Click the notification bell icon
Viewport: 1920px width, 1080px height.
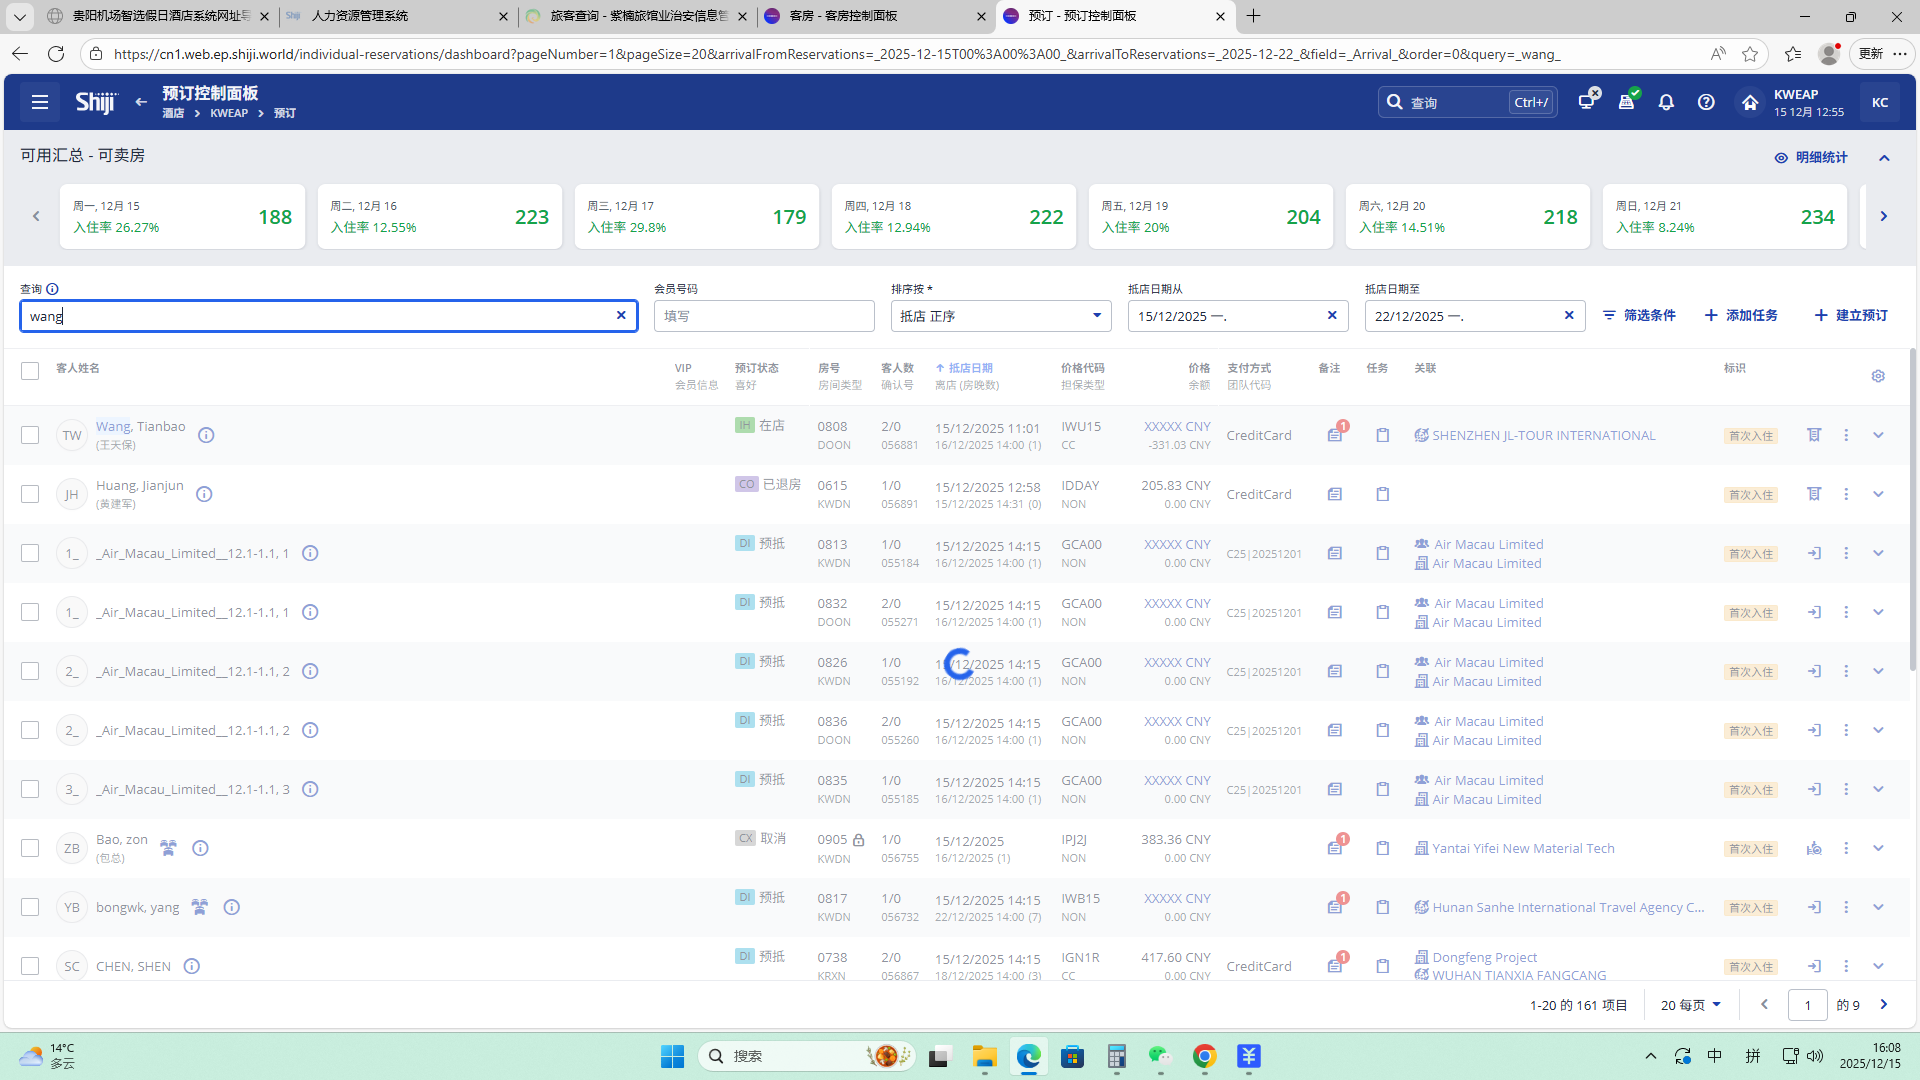[1666, 102]
